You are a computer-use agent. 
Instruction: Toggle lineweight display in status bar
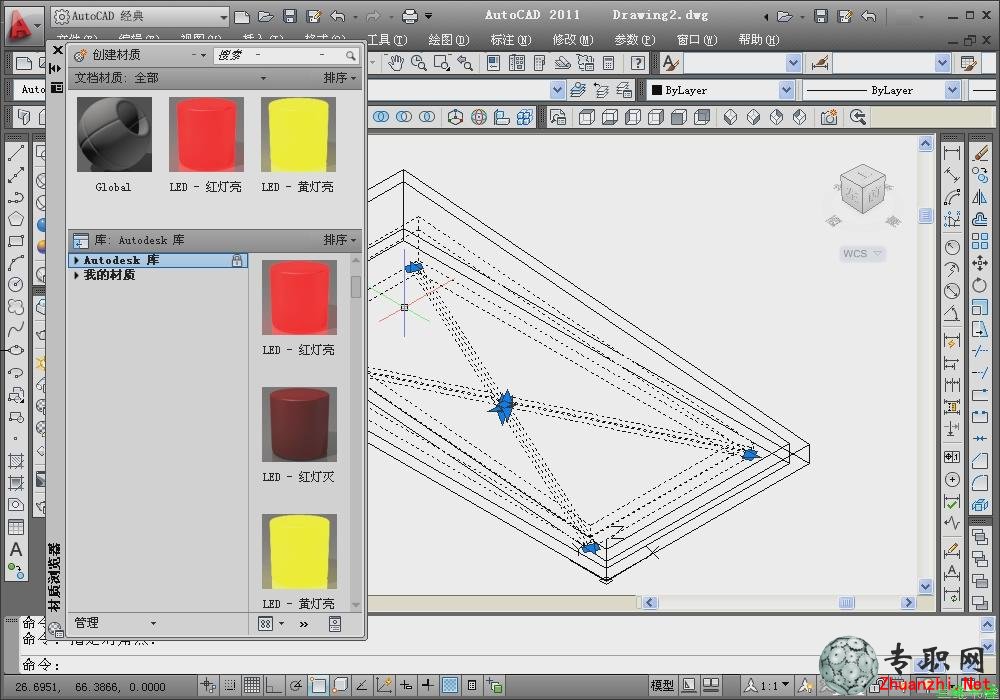428,685
